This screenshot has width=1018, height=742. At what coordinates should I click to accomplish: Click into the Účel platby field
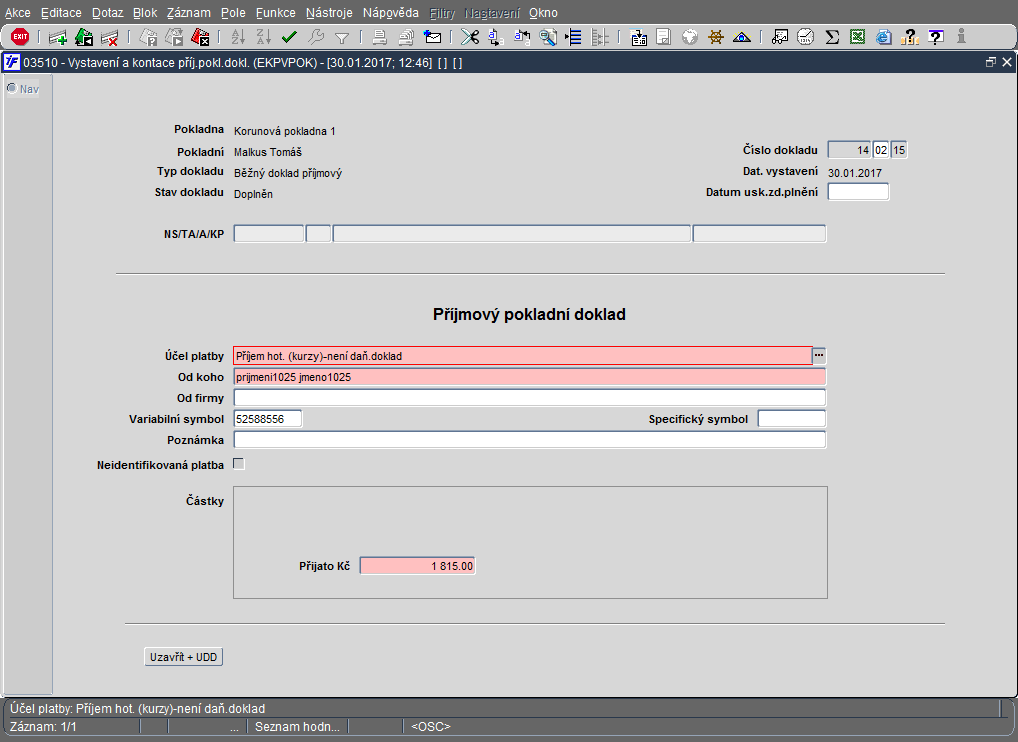point(523,356)
